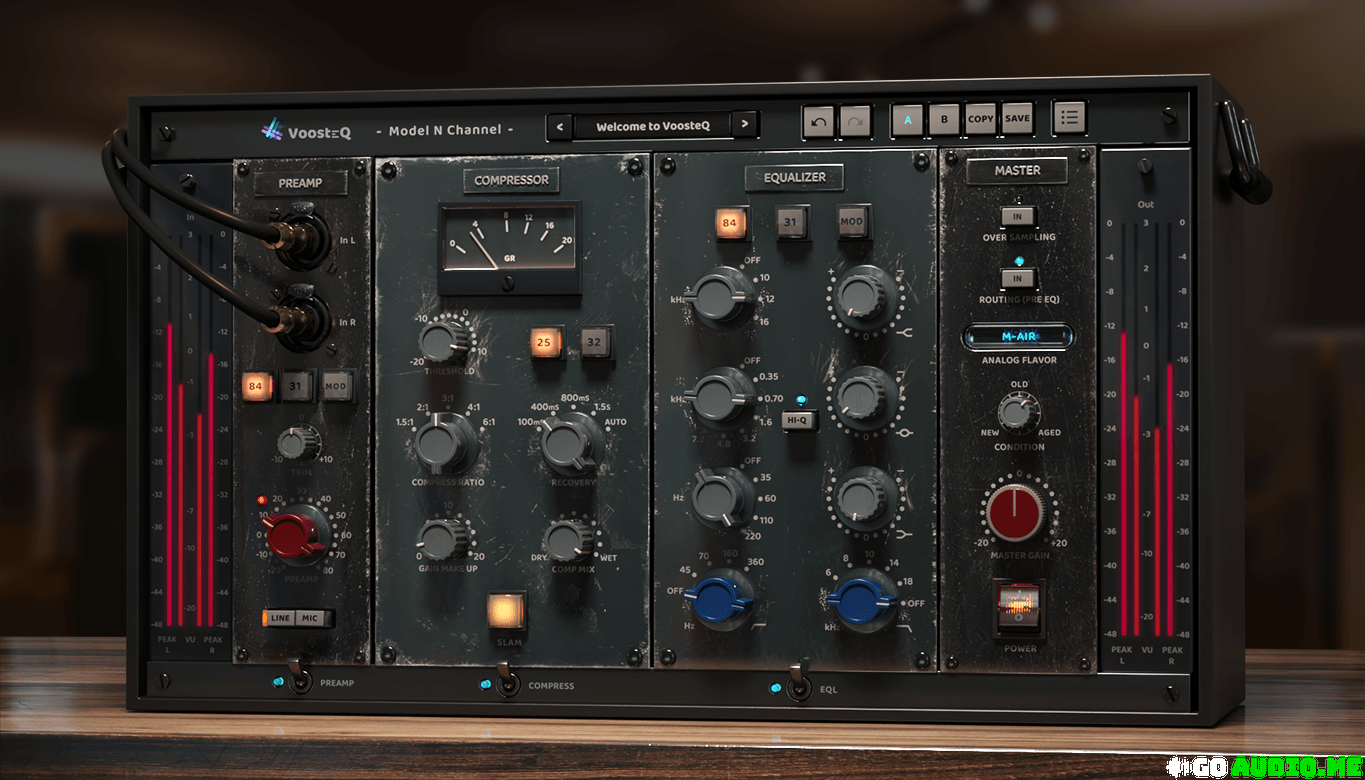Click the VoosteQ logo
Viewport: 1365px width, 780px height.
point(306,130)
